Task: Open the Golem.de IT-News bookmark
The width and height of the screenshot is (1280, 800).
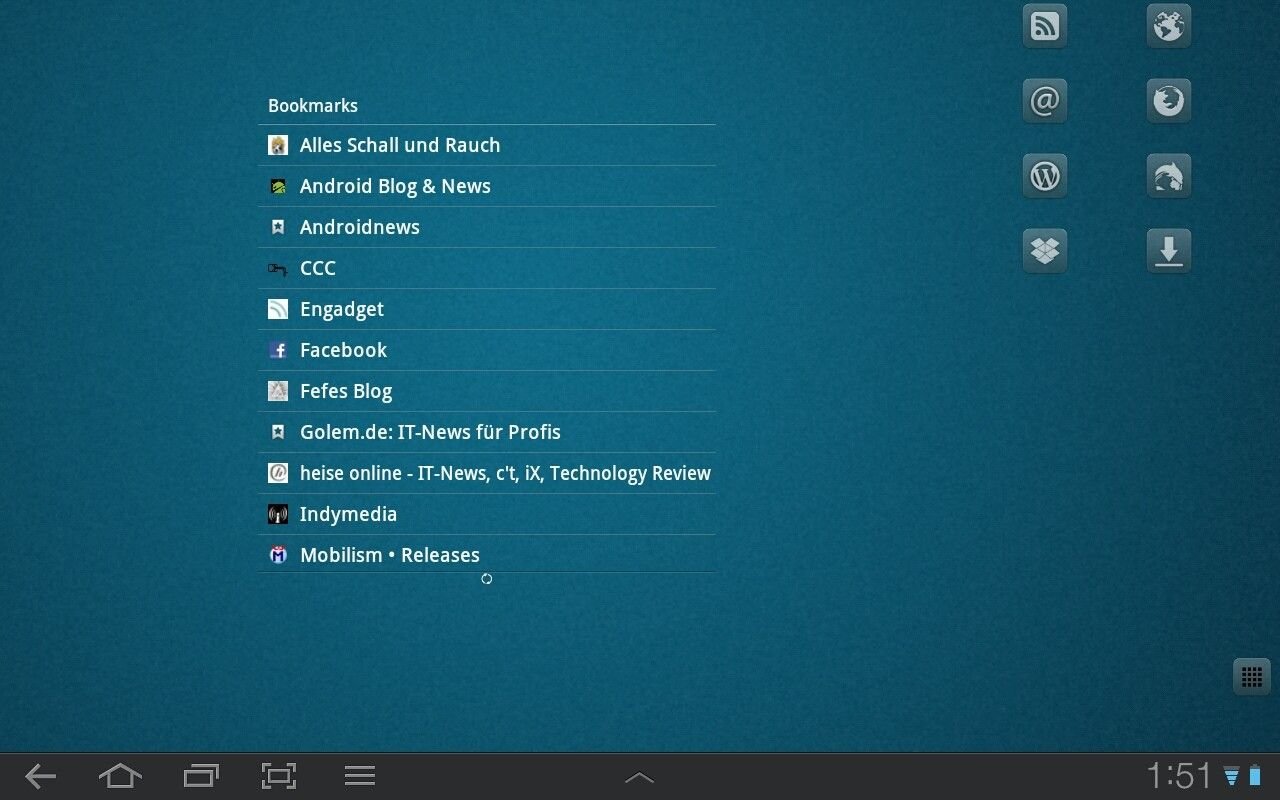Action: 487,432
